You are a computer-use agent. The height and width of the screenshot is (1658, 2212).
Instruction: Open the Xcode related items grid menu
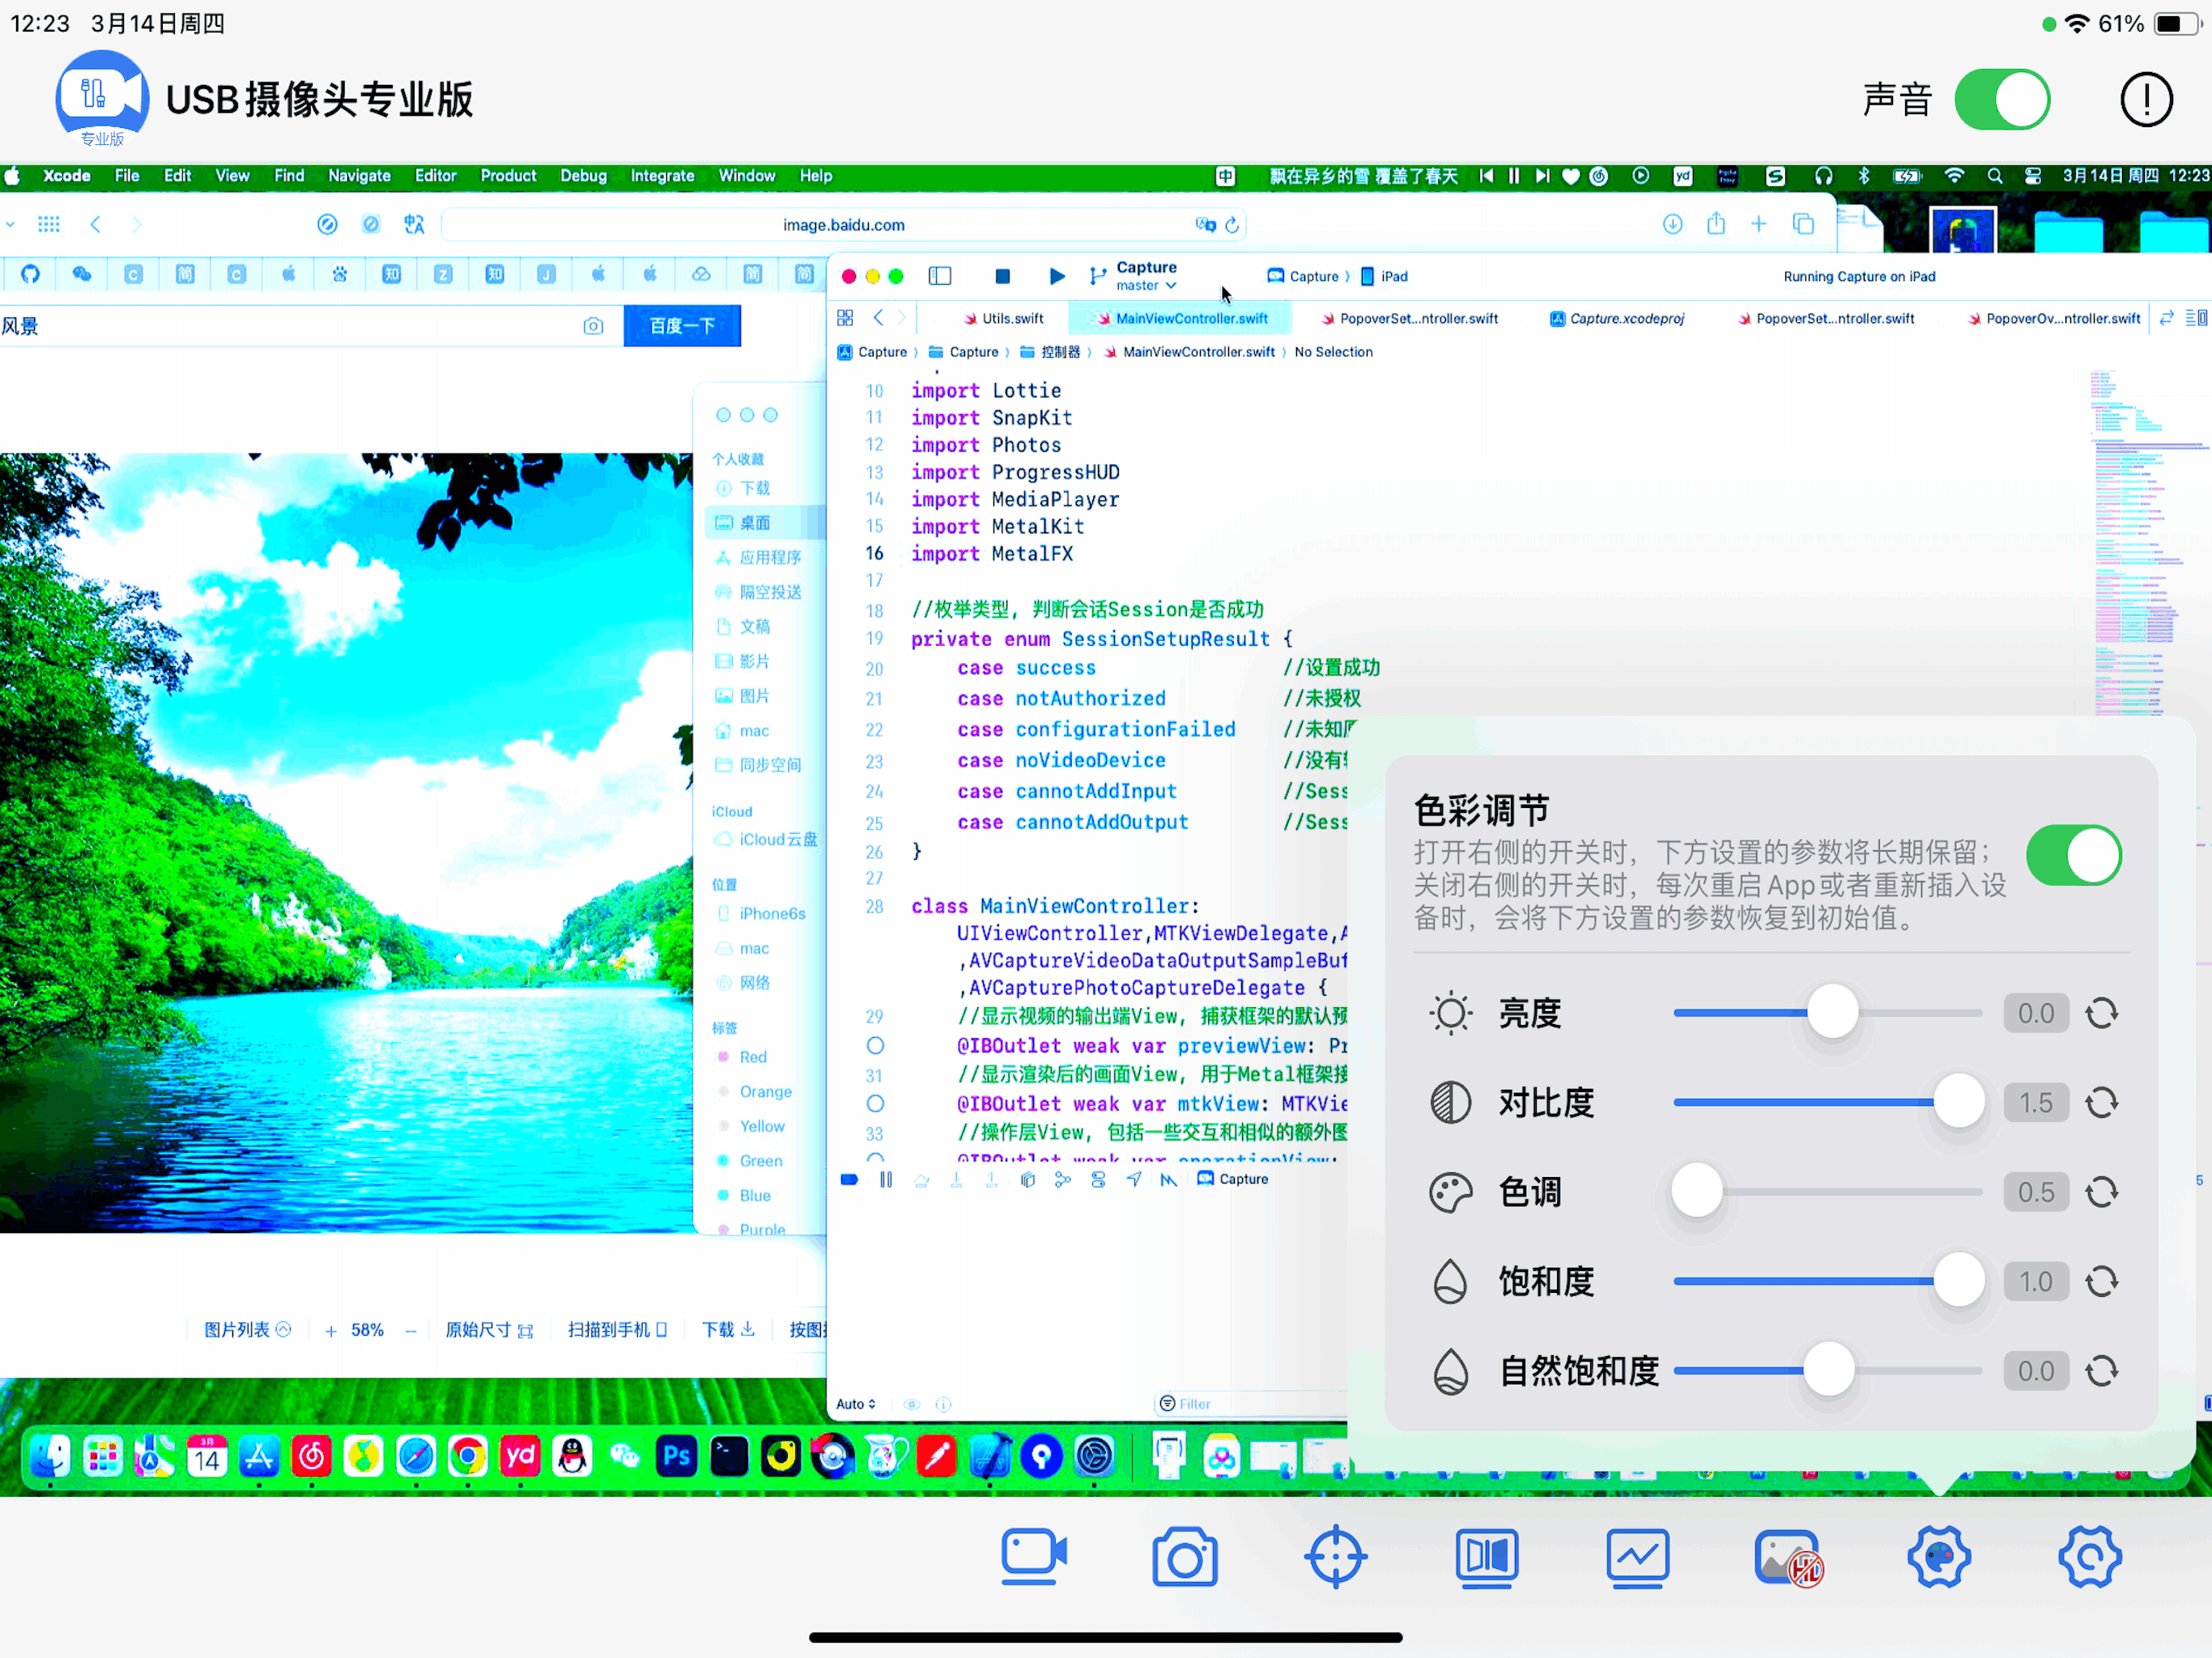pos(845,318)
